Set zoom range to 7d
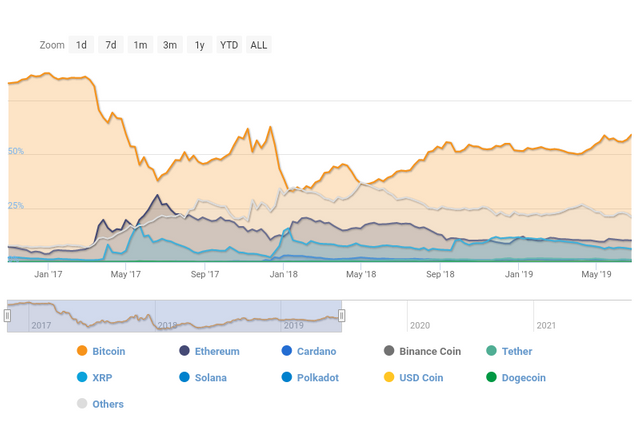The width and height of the screenshot is (640, 440). [111, 45]
